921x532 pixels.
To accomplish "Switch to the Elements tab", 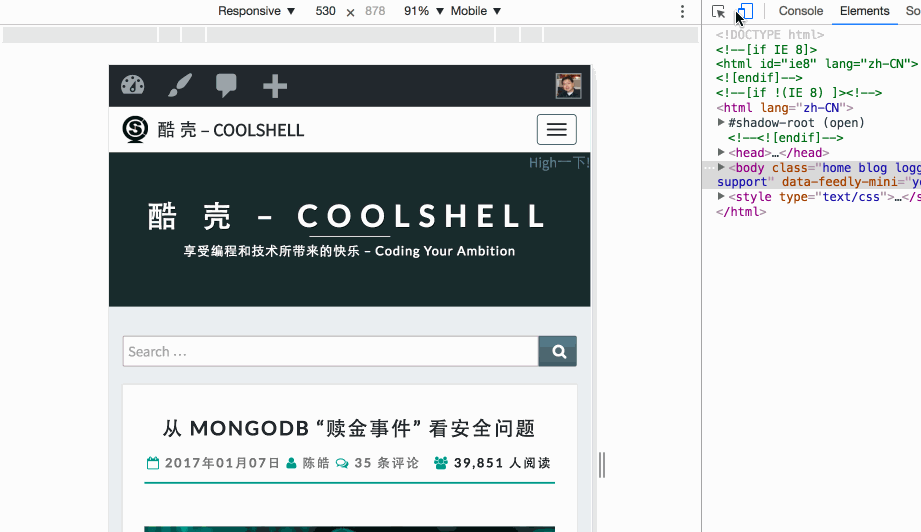I will pos(864,11).
